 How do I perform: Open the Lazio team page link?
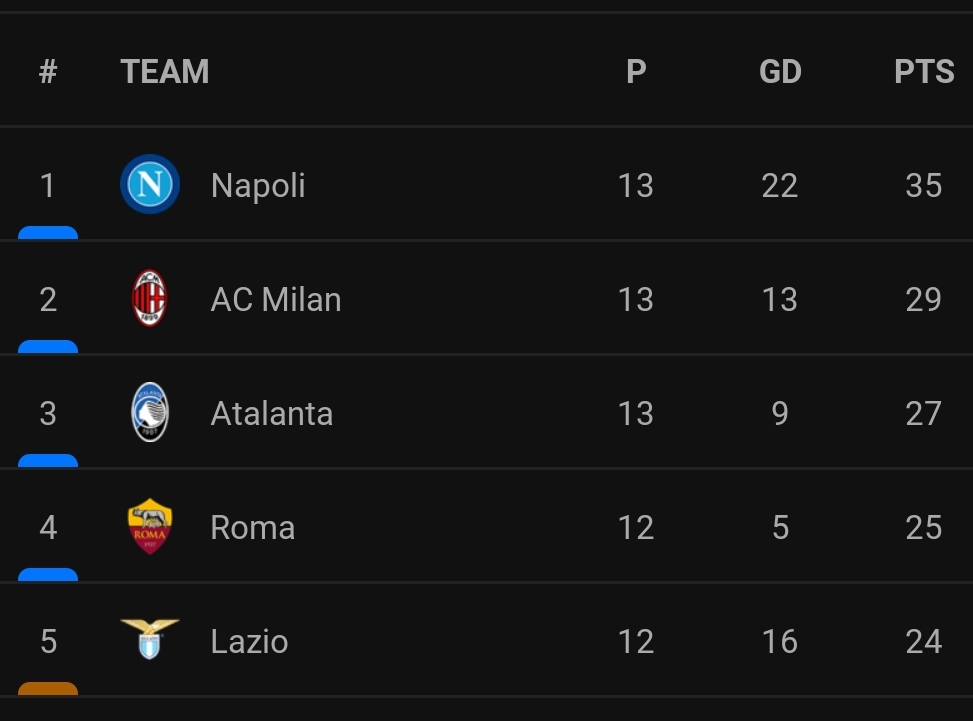(248, 641)
